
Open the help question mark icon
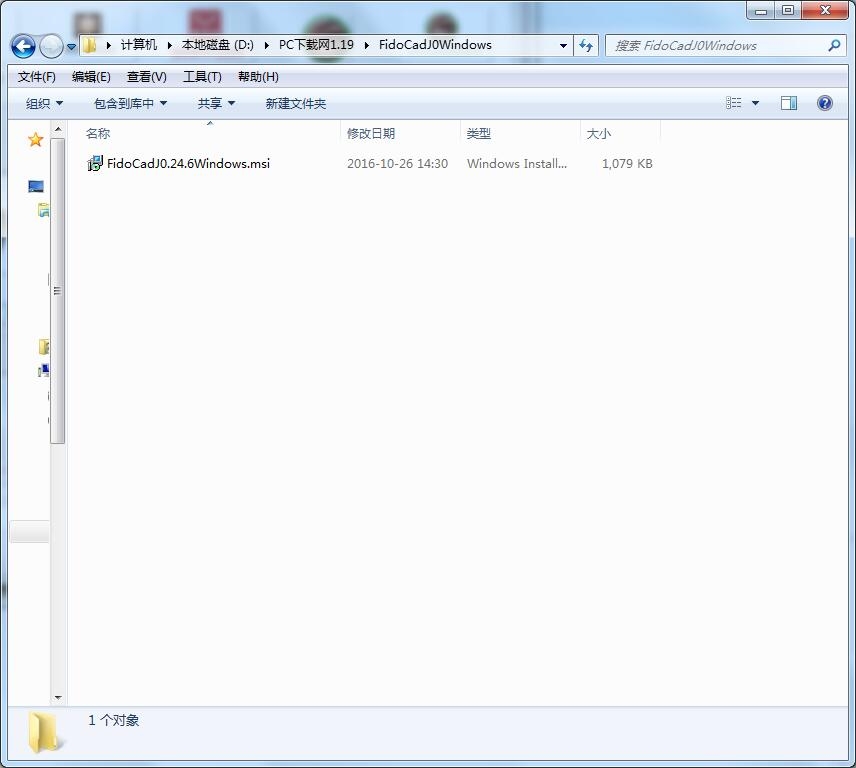pos(825,103)
